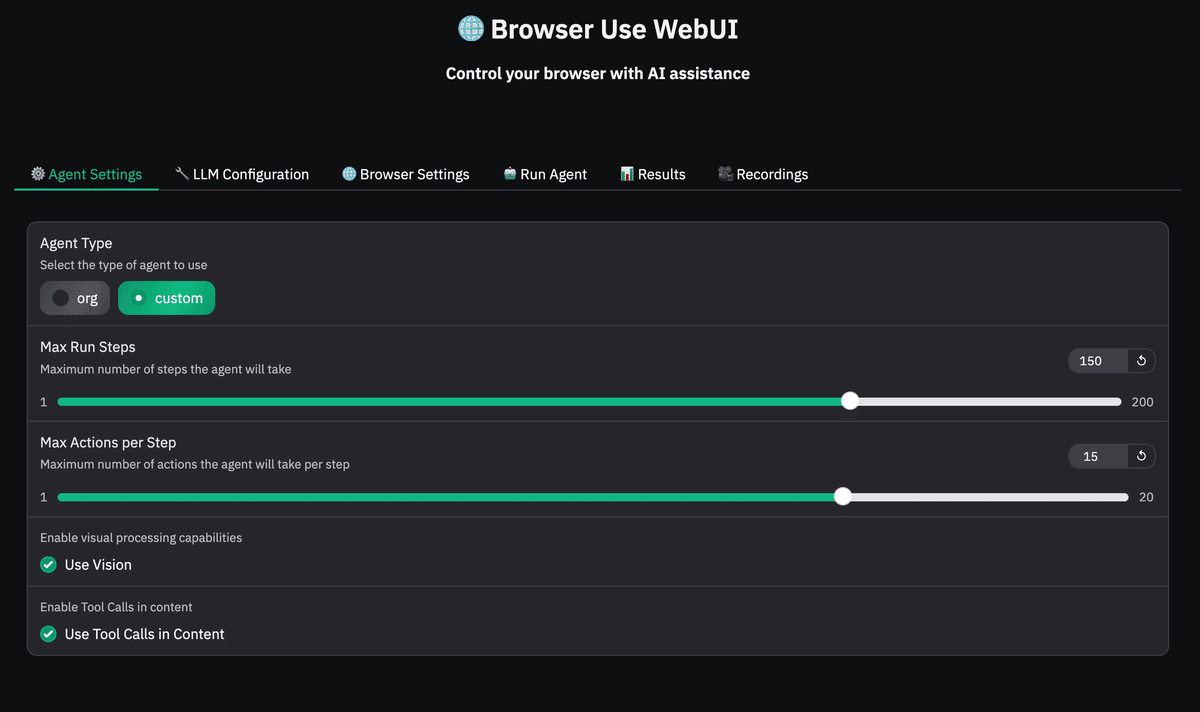Viewport: 1200px width, 712px height.
Task: Click the globe icon in the page title
Action: [x=471, y=28]
